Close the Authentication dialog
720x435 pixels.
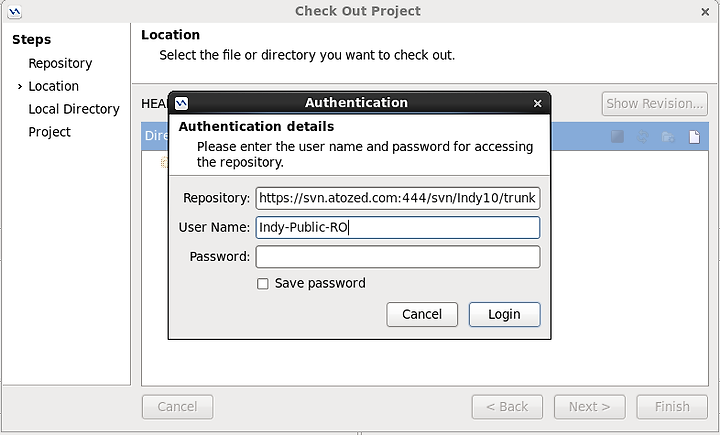coord(538,103)
